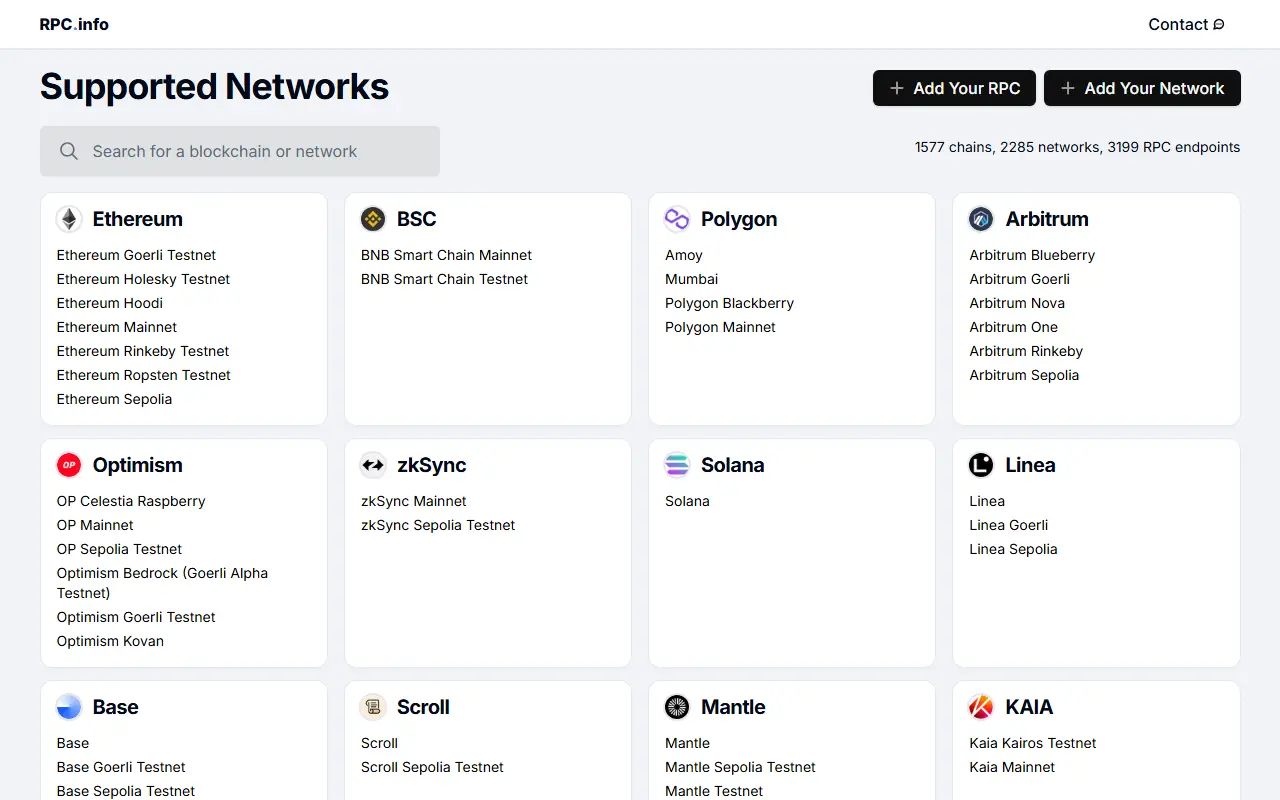
Task: Open Base Goerli Testnet
Action: [121, 767]
